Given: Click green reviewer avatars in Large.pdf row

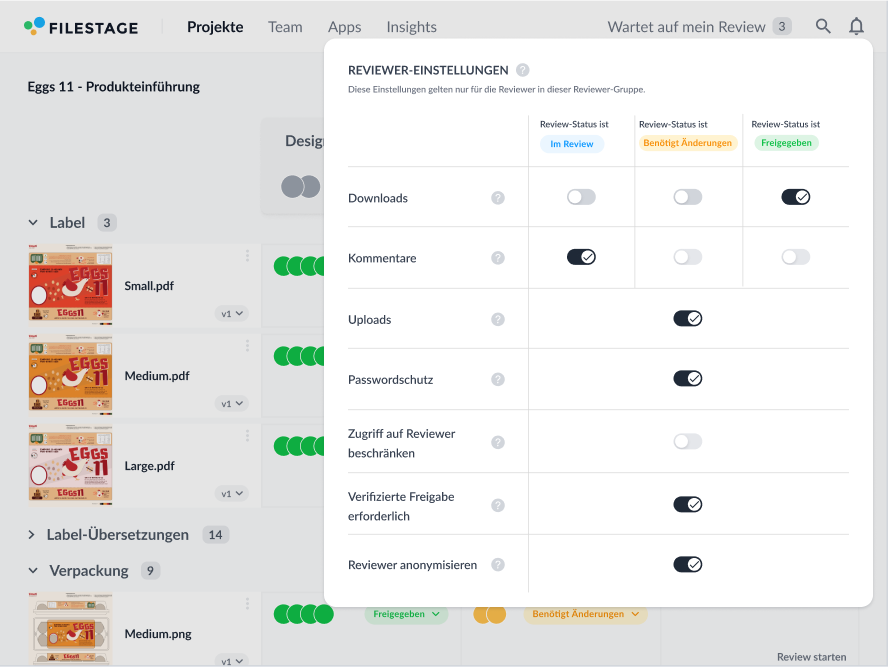Looking at the screenshot, I should (x=299, y=446).
